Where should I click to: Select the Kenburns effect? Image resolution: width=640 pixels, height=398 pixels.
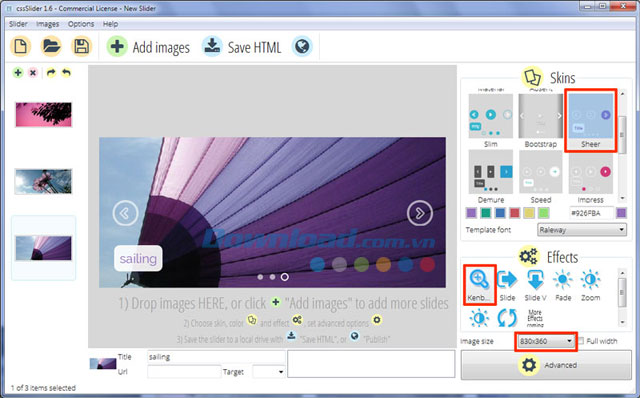click(479, 285)
